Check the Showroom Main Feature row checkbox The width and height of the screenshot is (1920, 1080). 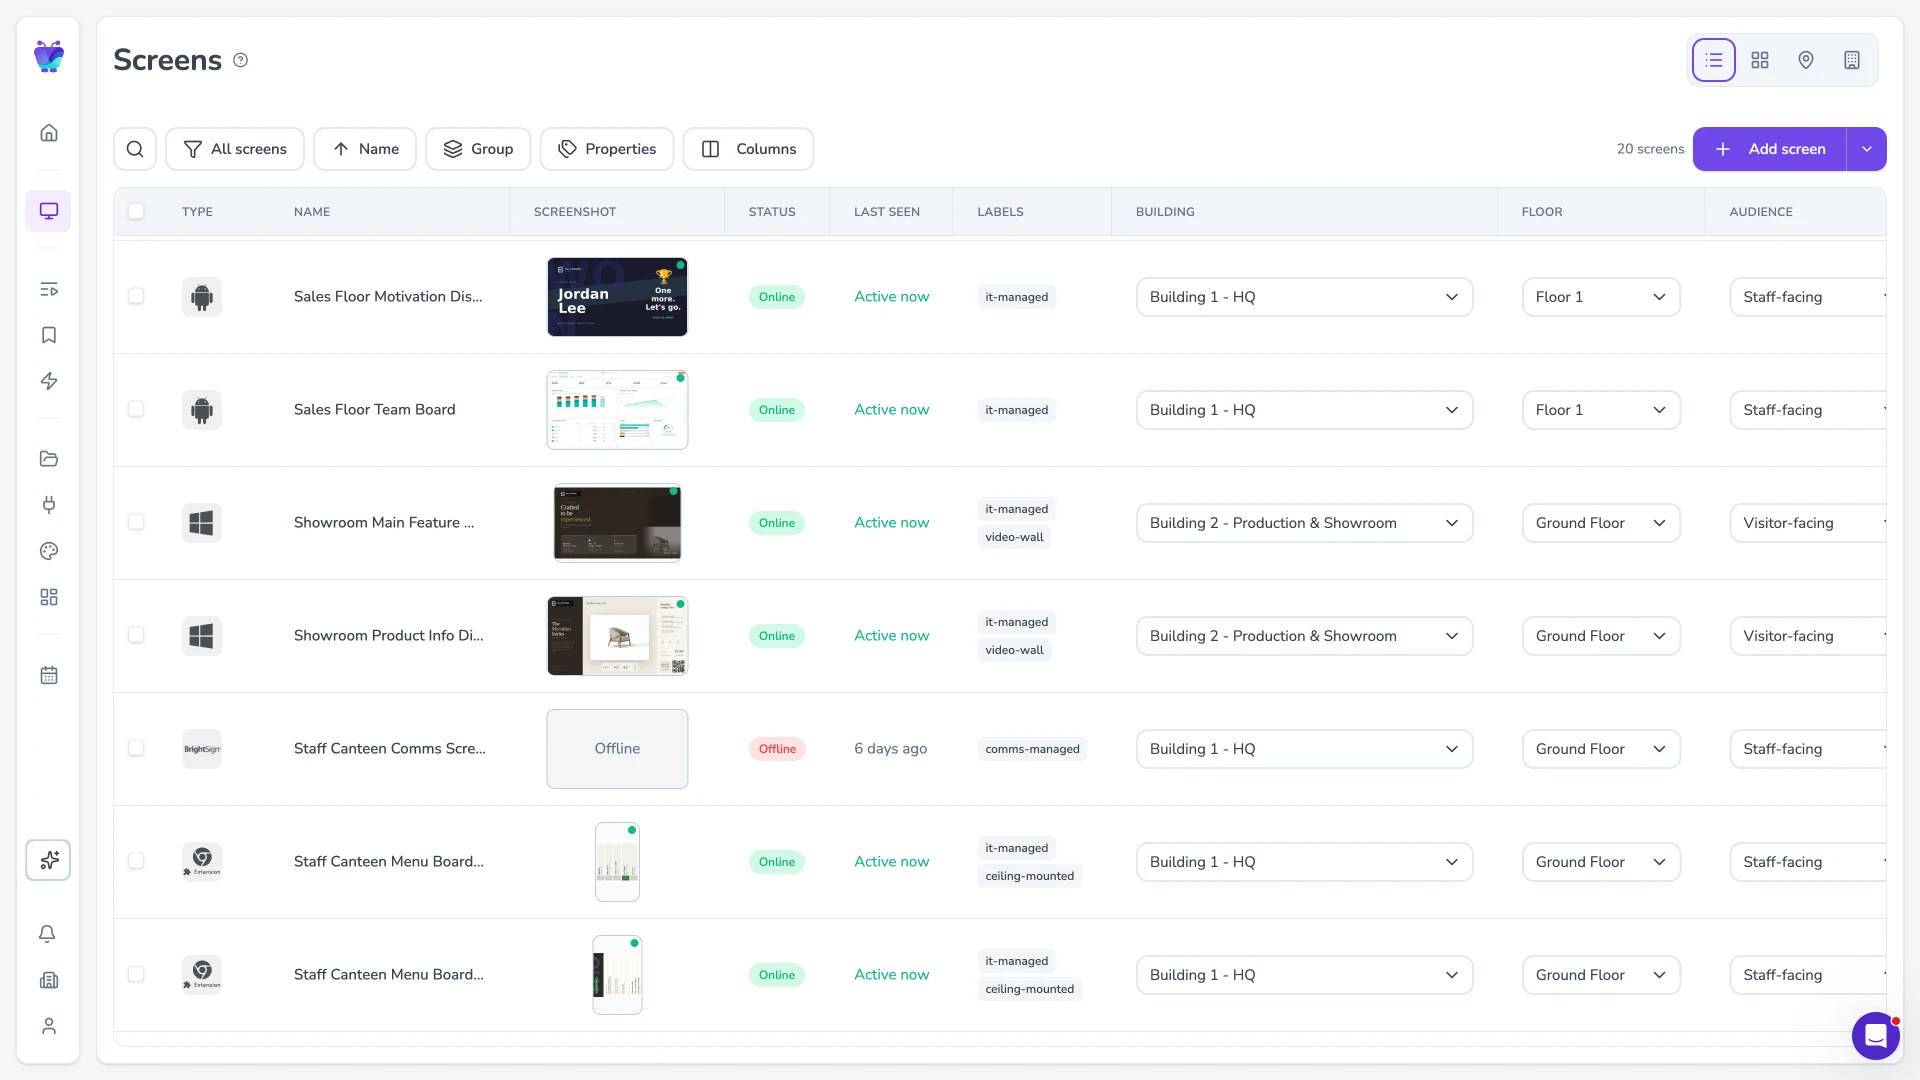click(x=136, y=522)
